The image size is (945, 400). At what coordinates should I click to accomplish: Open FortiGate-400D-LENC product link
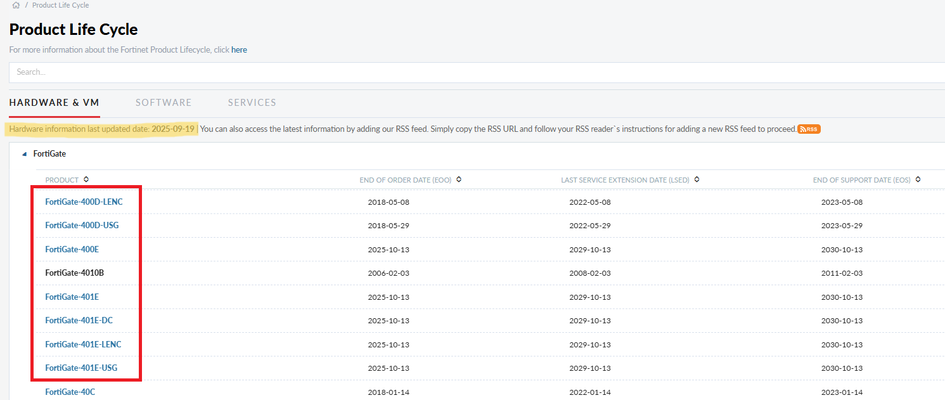pos(84,202)
